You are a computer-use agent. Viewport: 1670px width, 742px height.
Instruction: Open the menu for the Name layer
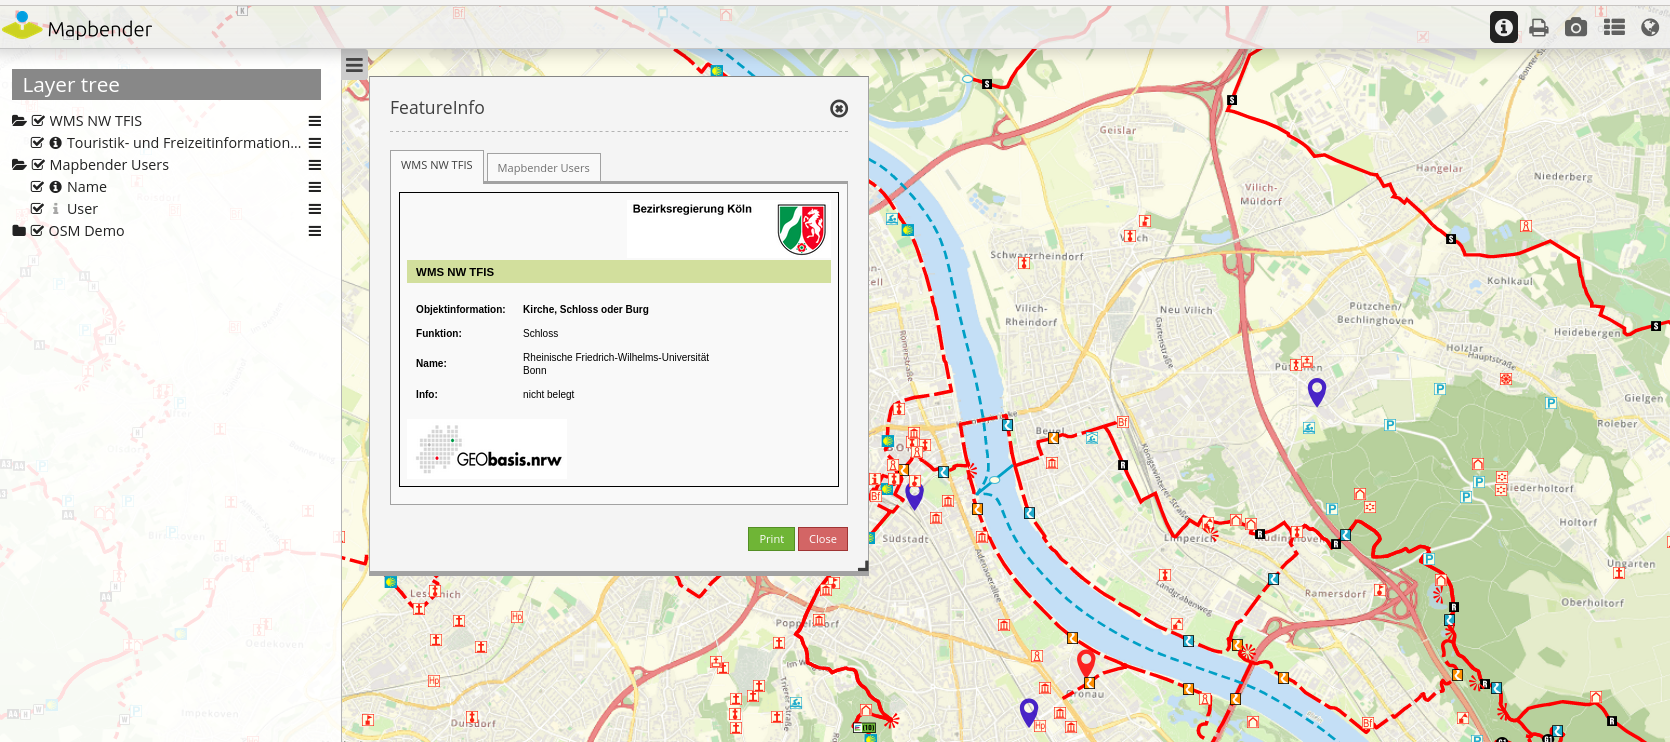tap(315, 187)
